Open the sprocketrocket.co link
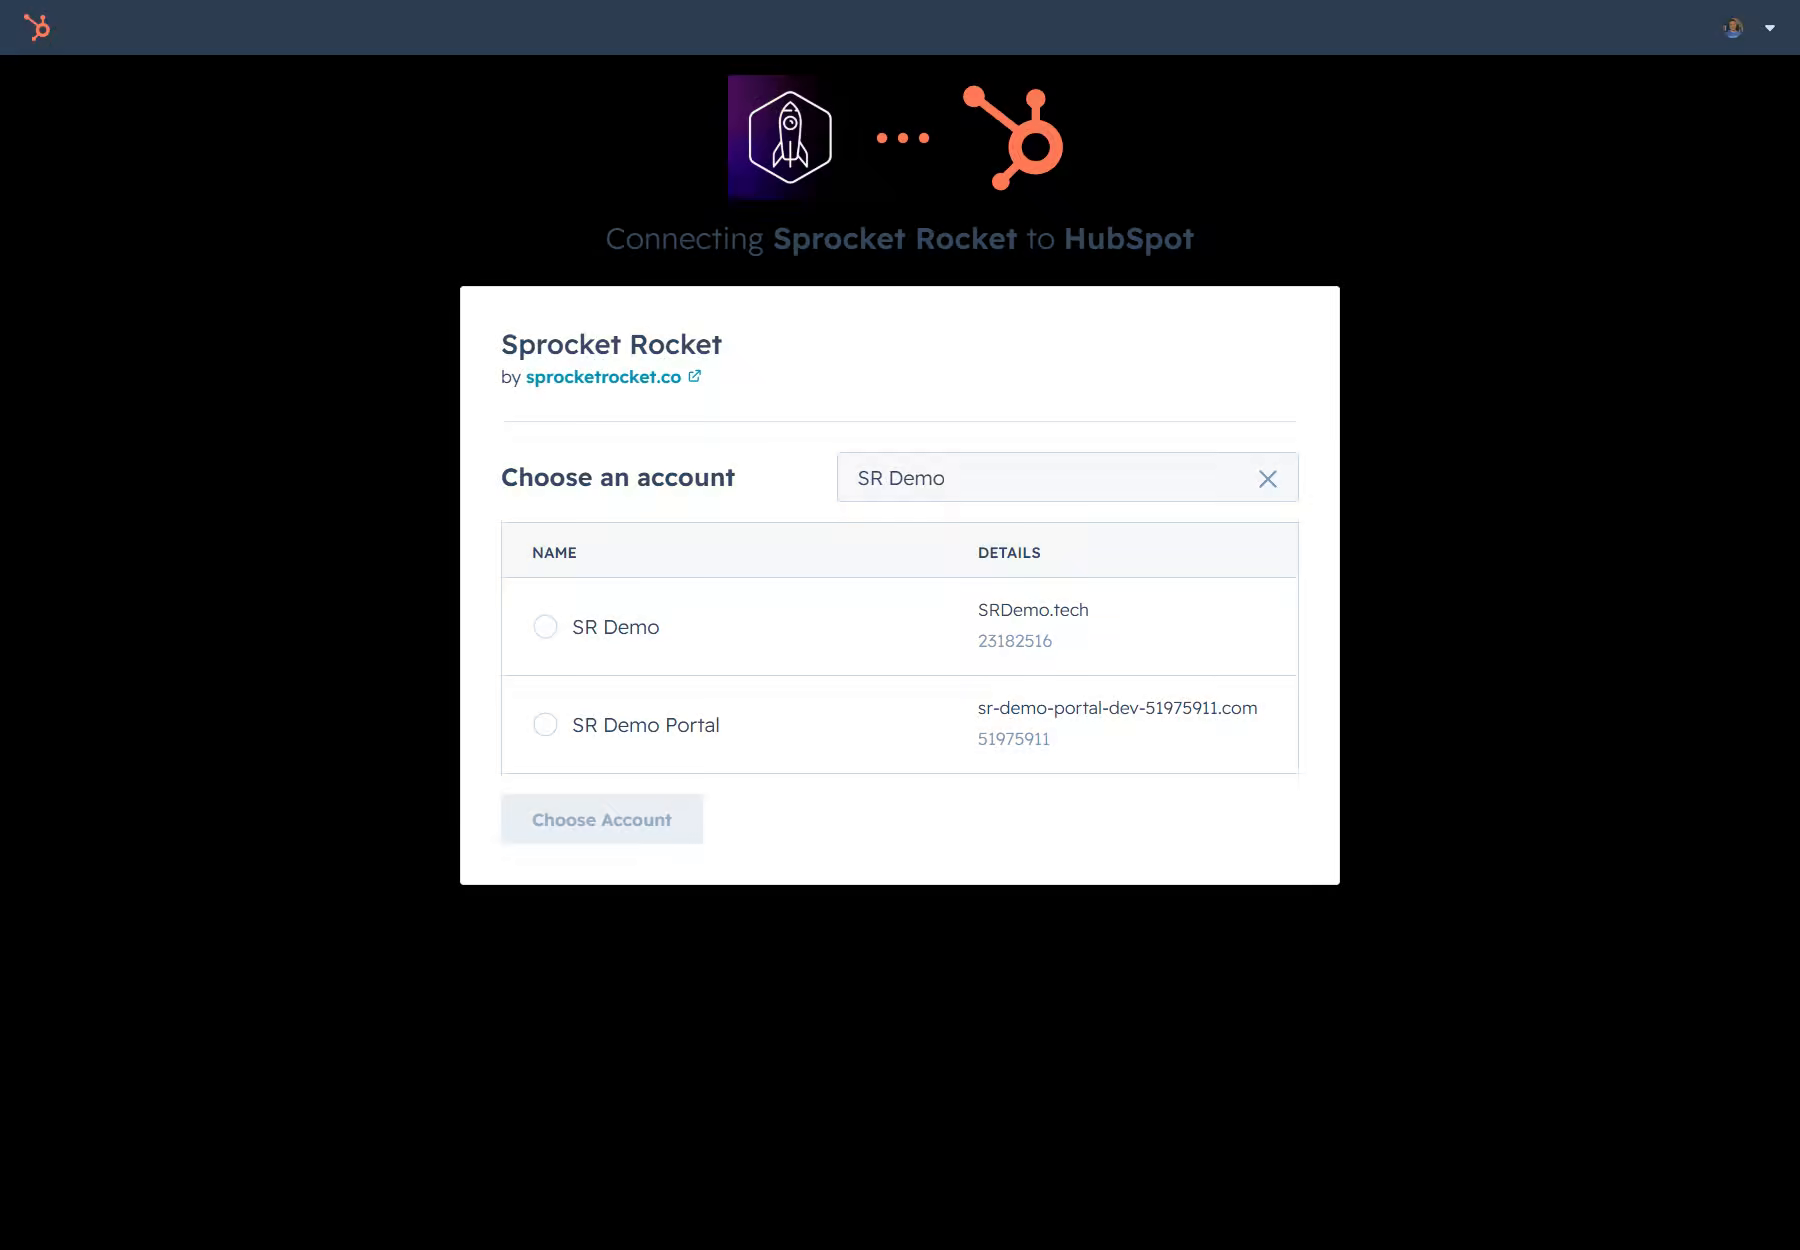 tap(603, 377)
